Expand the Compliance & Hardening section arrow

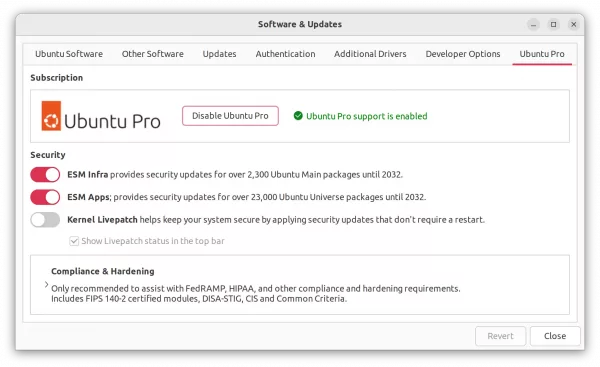pos(46,284)
